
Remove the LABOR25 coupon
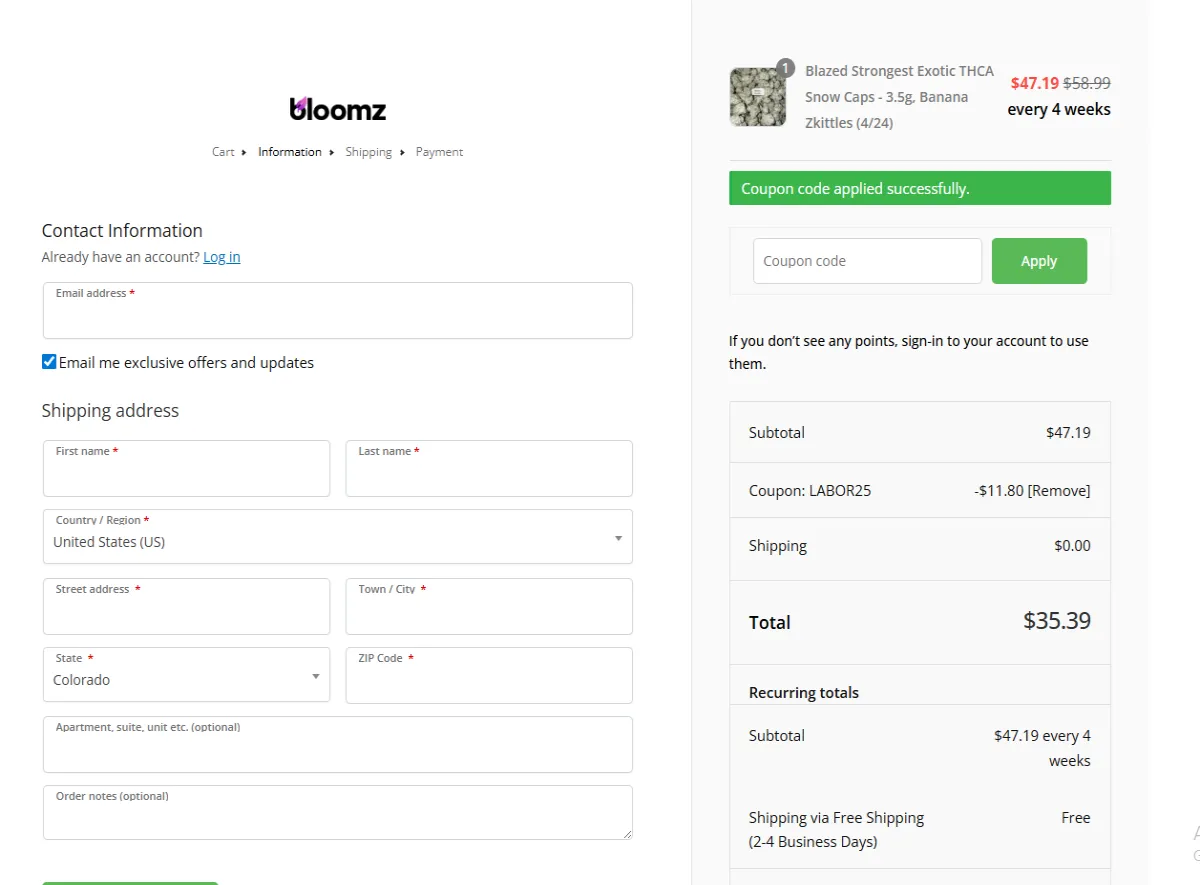[x=1059, y=491]
